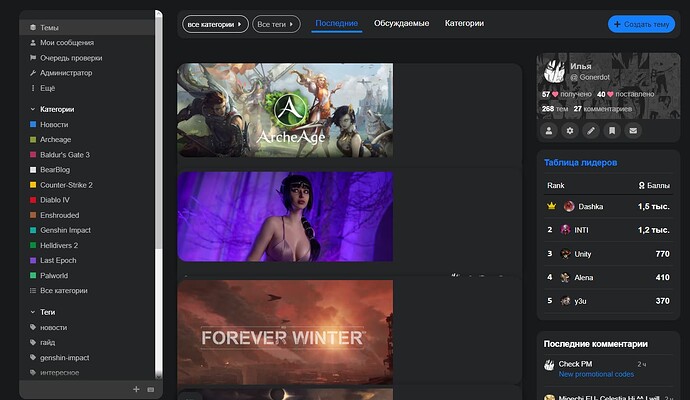Image resolution: width=690 pixels, height=400 pixels.
Task: Expand the Ещё sidebar menu
Action: (47, 88)
